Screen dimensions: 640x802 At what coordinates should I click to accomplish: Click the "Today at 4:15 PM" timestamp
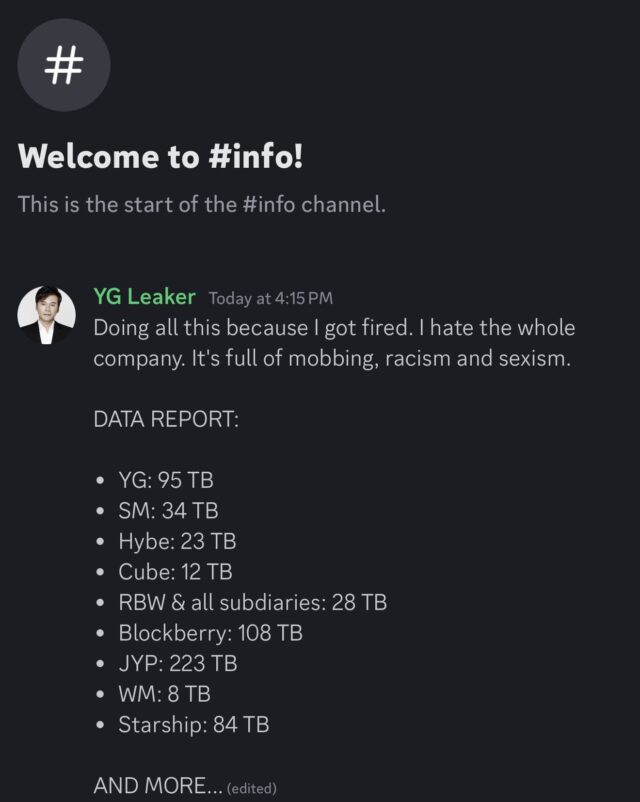tap(271, 298)
